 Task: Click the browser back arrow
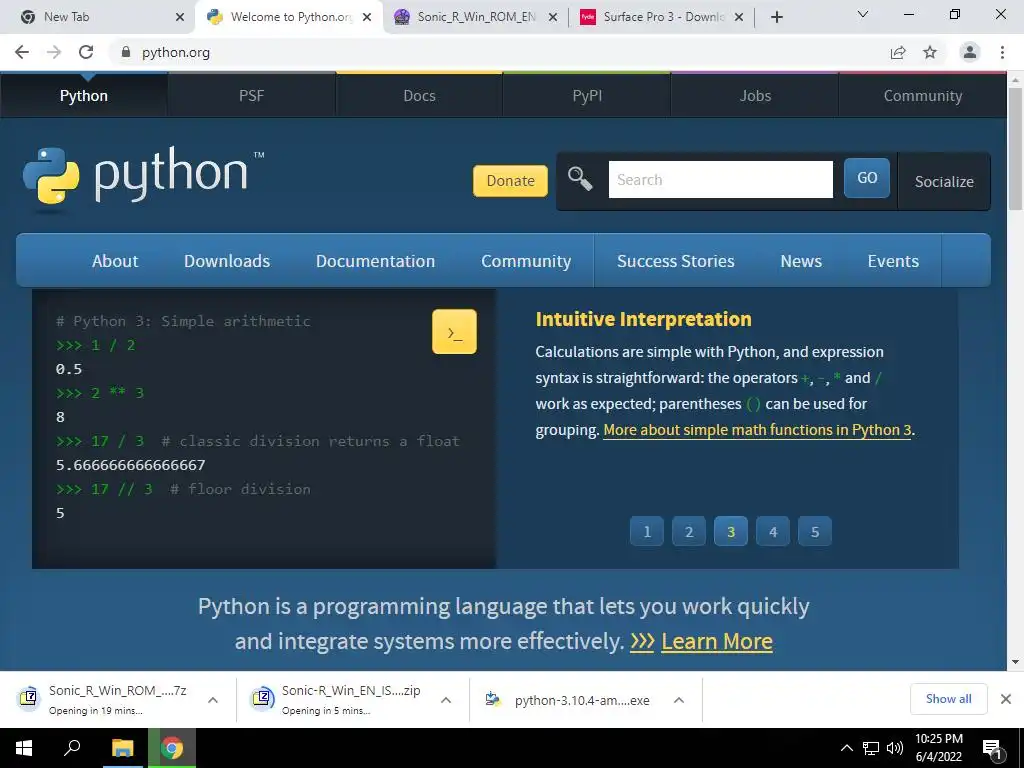click(22, 52)
